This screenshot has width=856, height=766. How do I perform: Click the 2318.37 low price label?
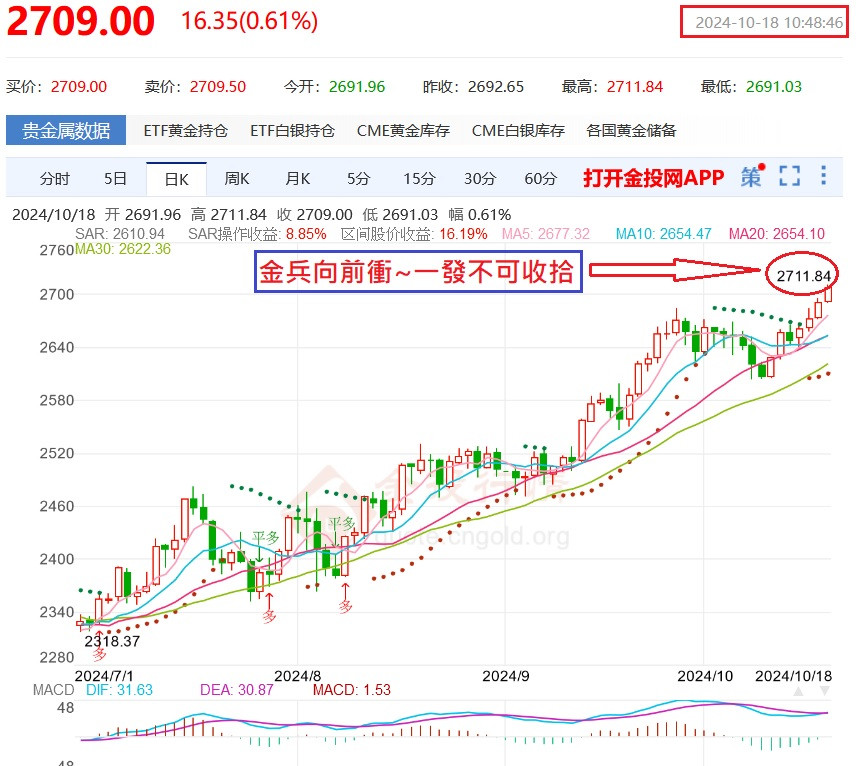[x=112, y=641]
